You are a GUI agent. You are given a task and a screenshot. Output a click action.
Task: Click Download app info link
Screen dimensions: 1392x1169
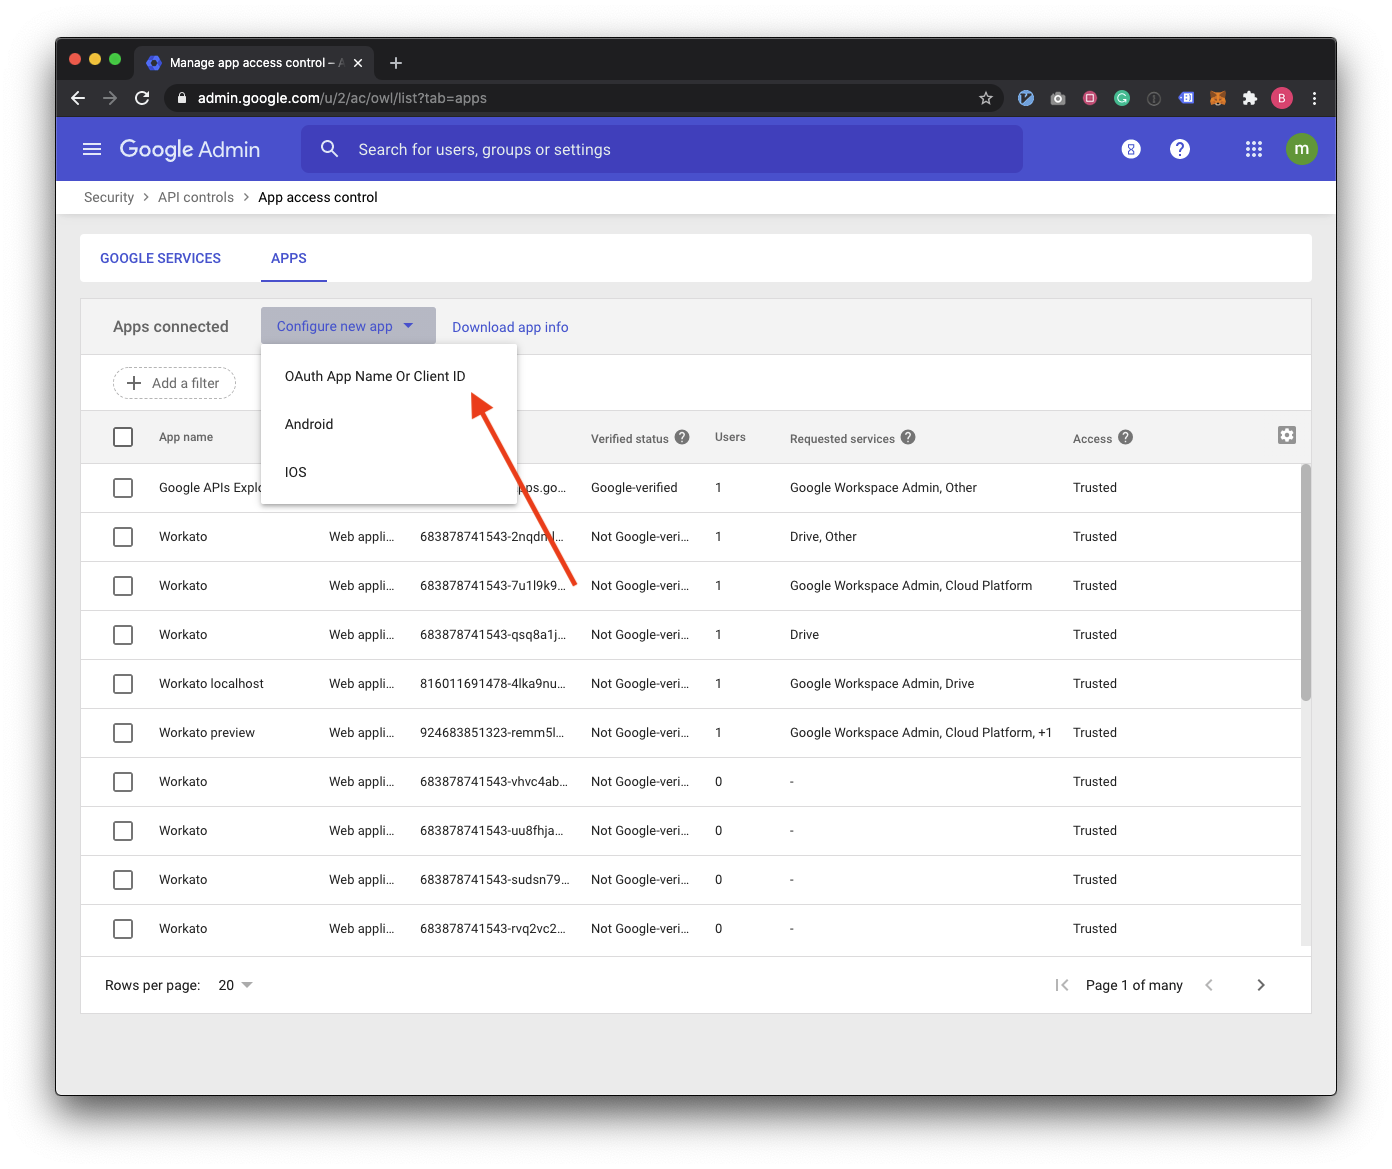click(510, 327)
